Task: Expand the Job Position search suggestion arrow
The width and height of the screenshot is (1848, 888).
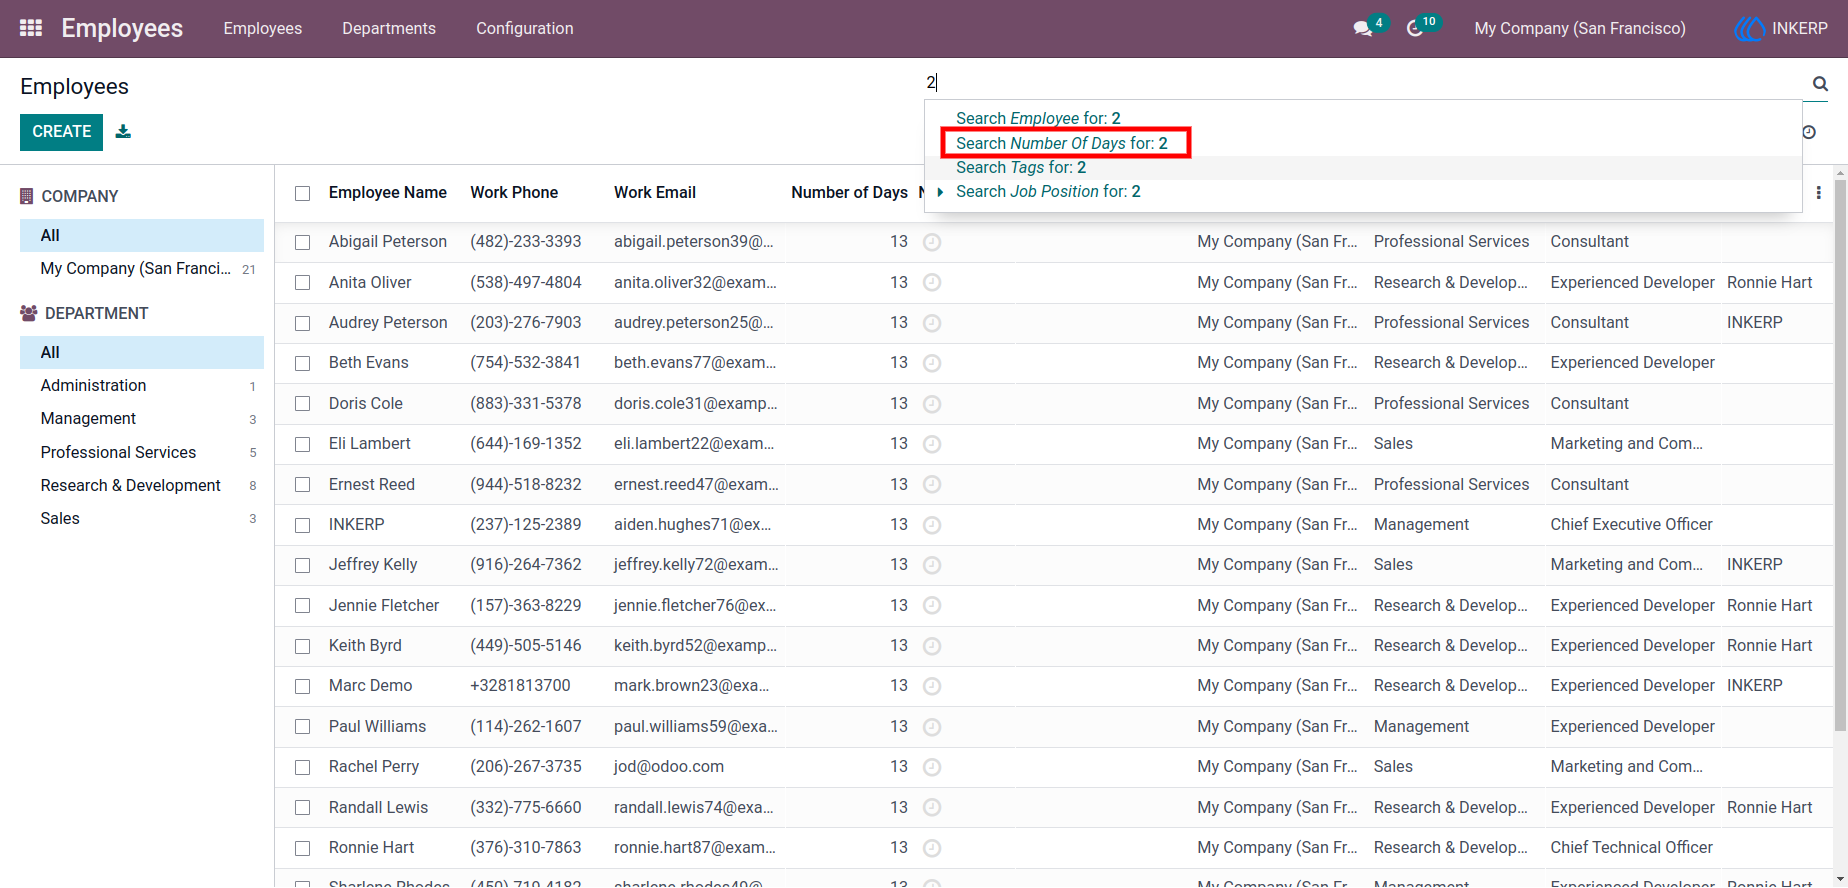Action: [x=940, y=192]
